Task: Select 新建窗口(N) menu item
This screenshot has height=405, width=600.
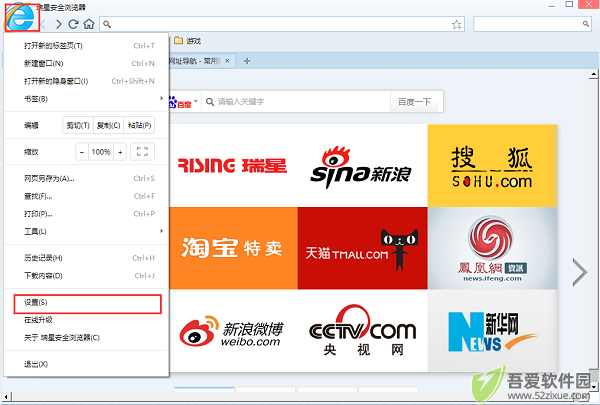Action: click(x=86, y=63)
